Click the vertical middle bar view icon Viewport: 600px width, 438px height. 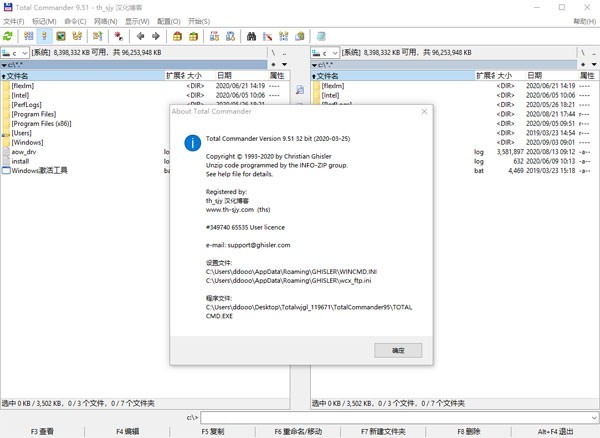coord(300,90)
